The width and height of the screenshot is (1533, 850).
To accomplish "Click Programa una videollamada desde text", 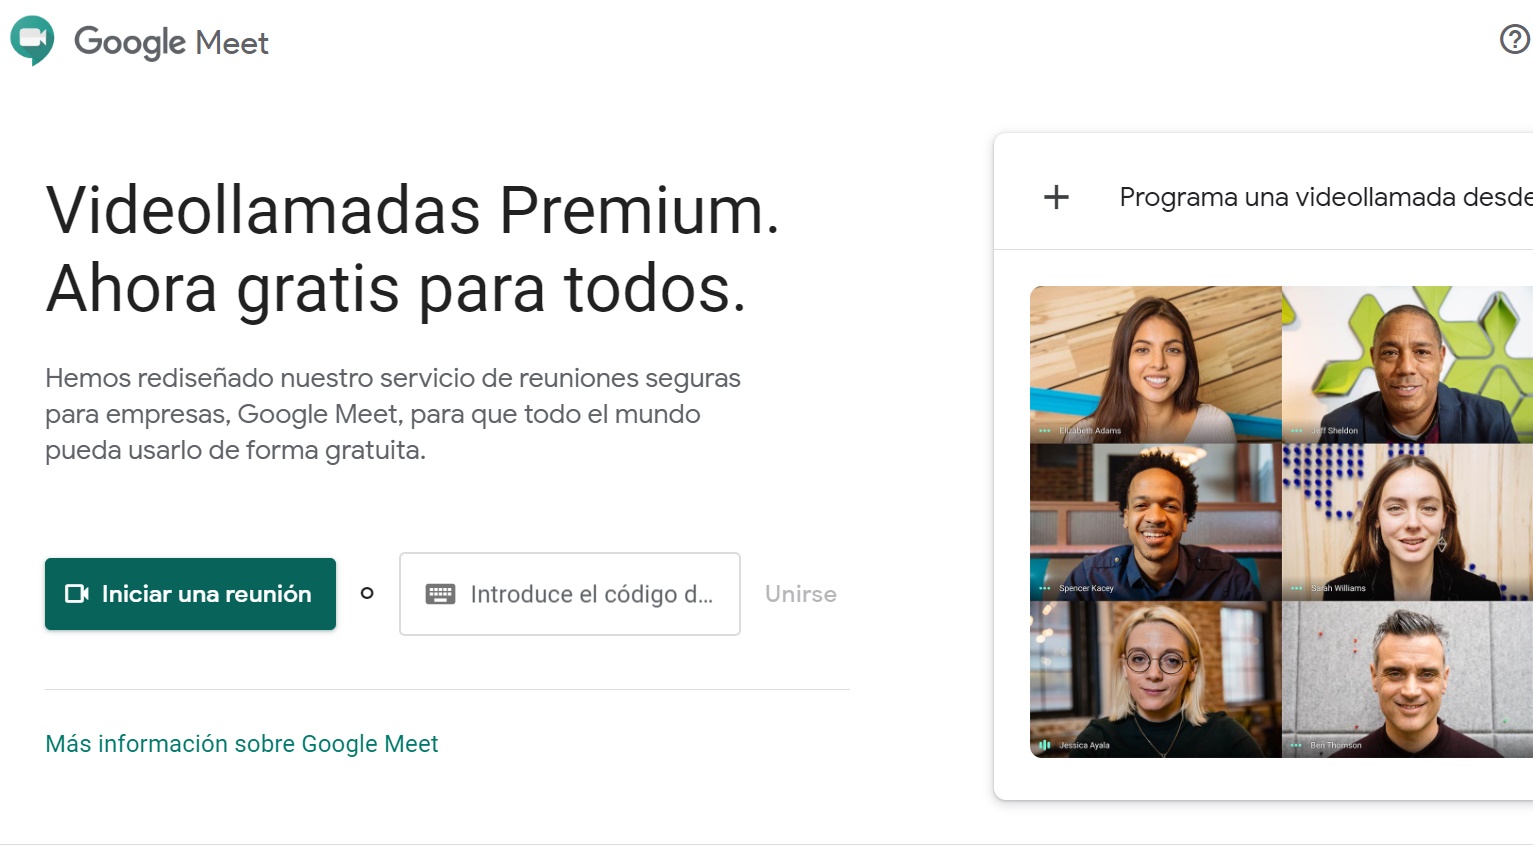I will click(x=1326, y=197).
